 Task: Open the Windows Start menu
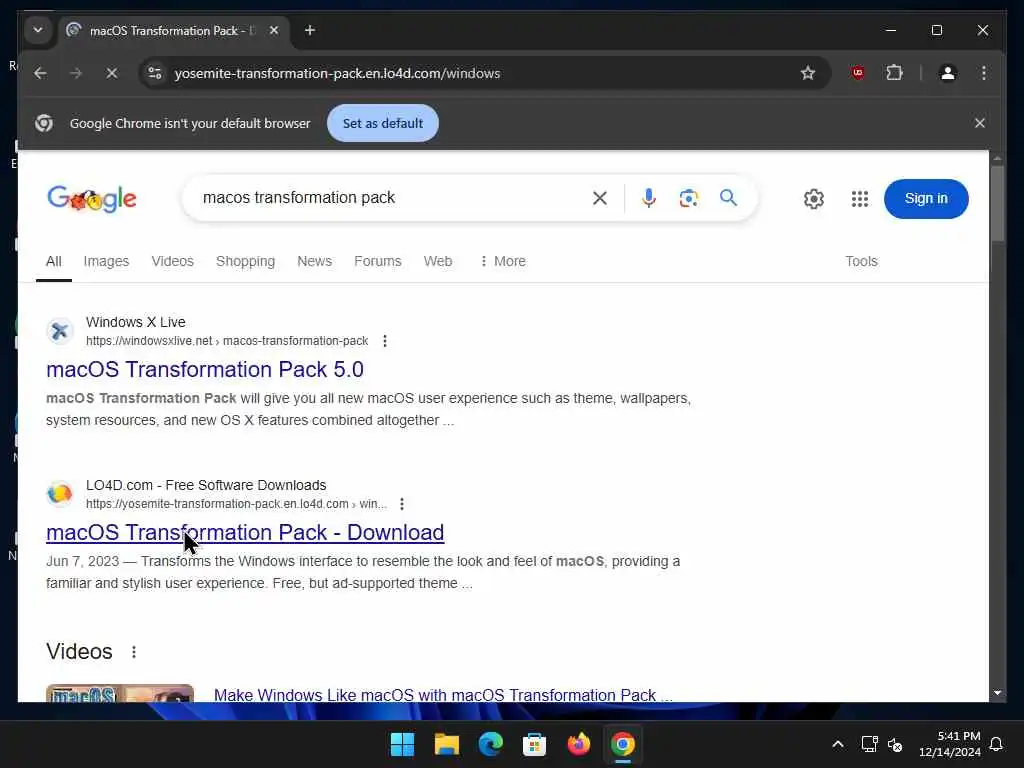point(402,744)
